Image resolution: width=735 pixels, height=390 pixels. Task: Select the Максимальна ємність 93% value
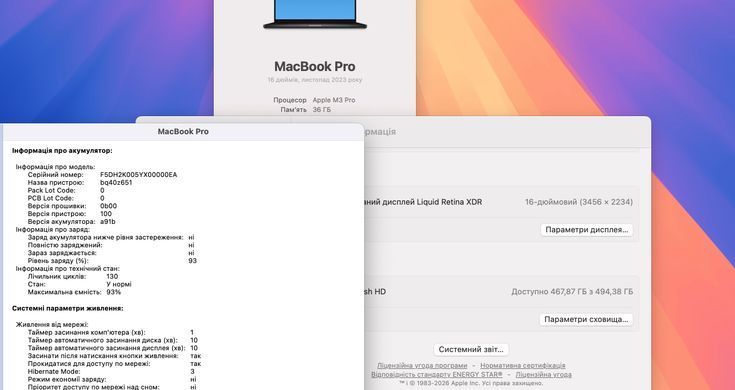[113, 292]
